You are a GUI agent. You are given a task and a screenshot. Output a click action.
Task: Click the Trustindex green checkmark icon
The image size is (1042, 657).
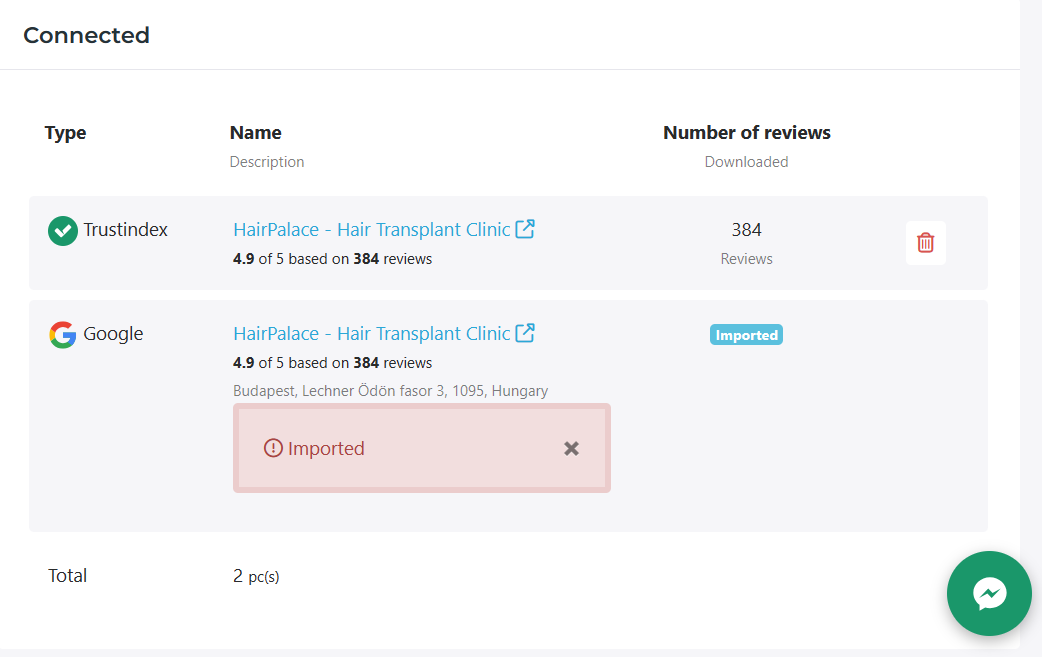point(62,230)
